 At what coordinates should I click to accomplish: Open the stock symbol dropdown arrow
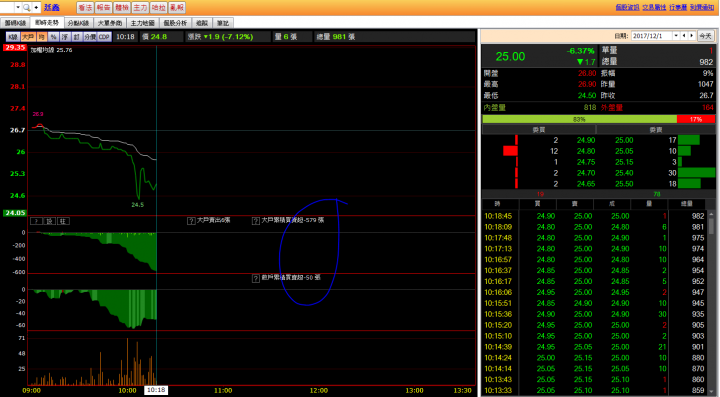point(18,7)
